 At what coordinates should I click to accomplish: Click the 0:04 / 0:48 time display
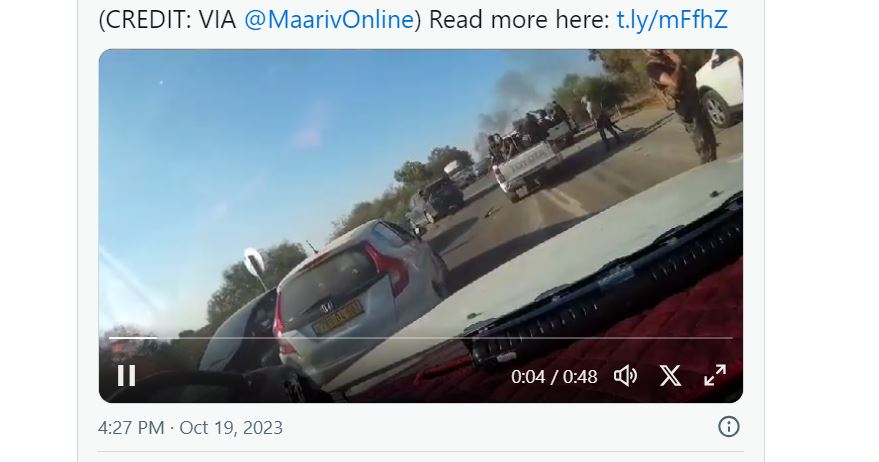pos(554,377)
